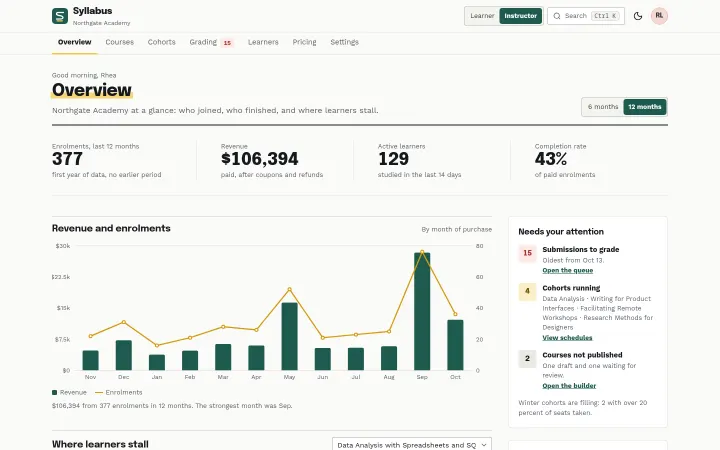The width and height of the screenshot is (720, 450).
Task: Open the RL user avatar
Action: [x=659, y=16]
